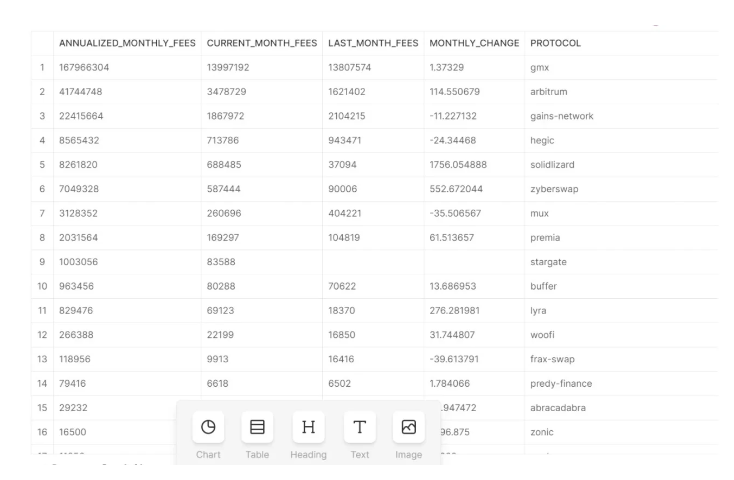Click annualized fees value 8261820
Viewport: 734px width, 480px height.
[x=78, y=165]
